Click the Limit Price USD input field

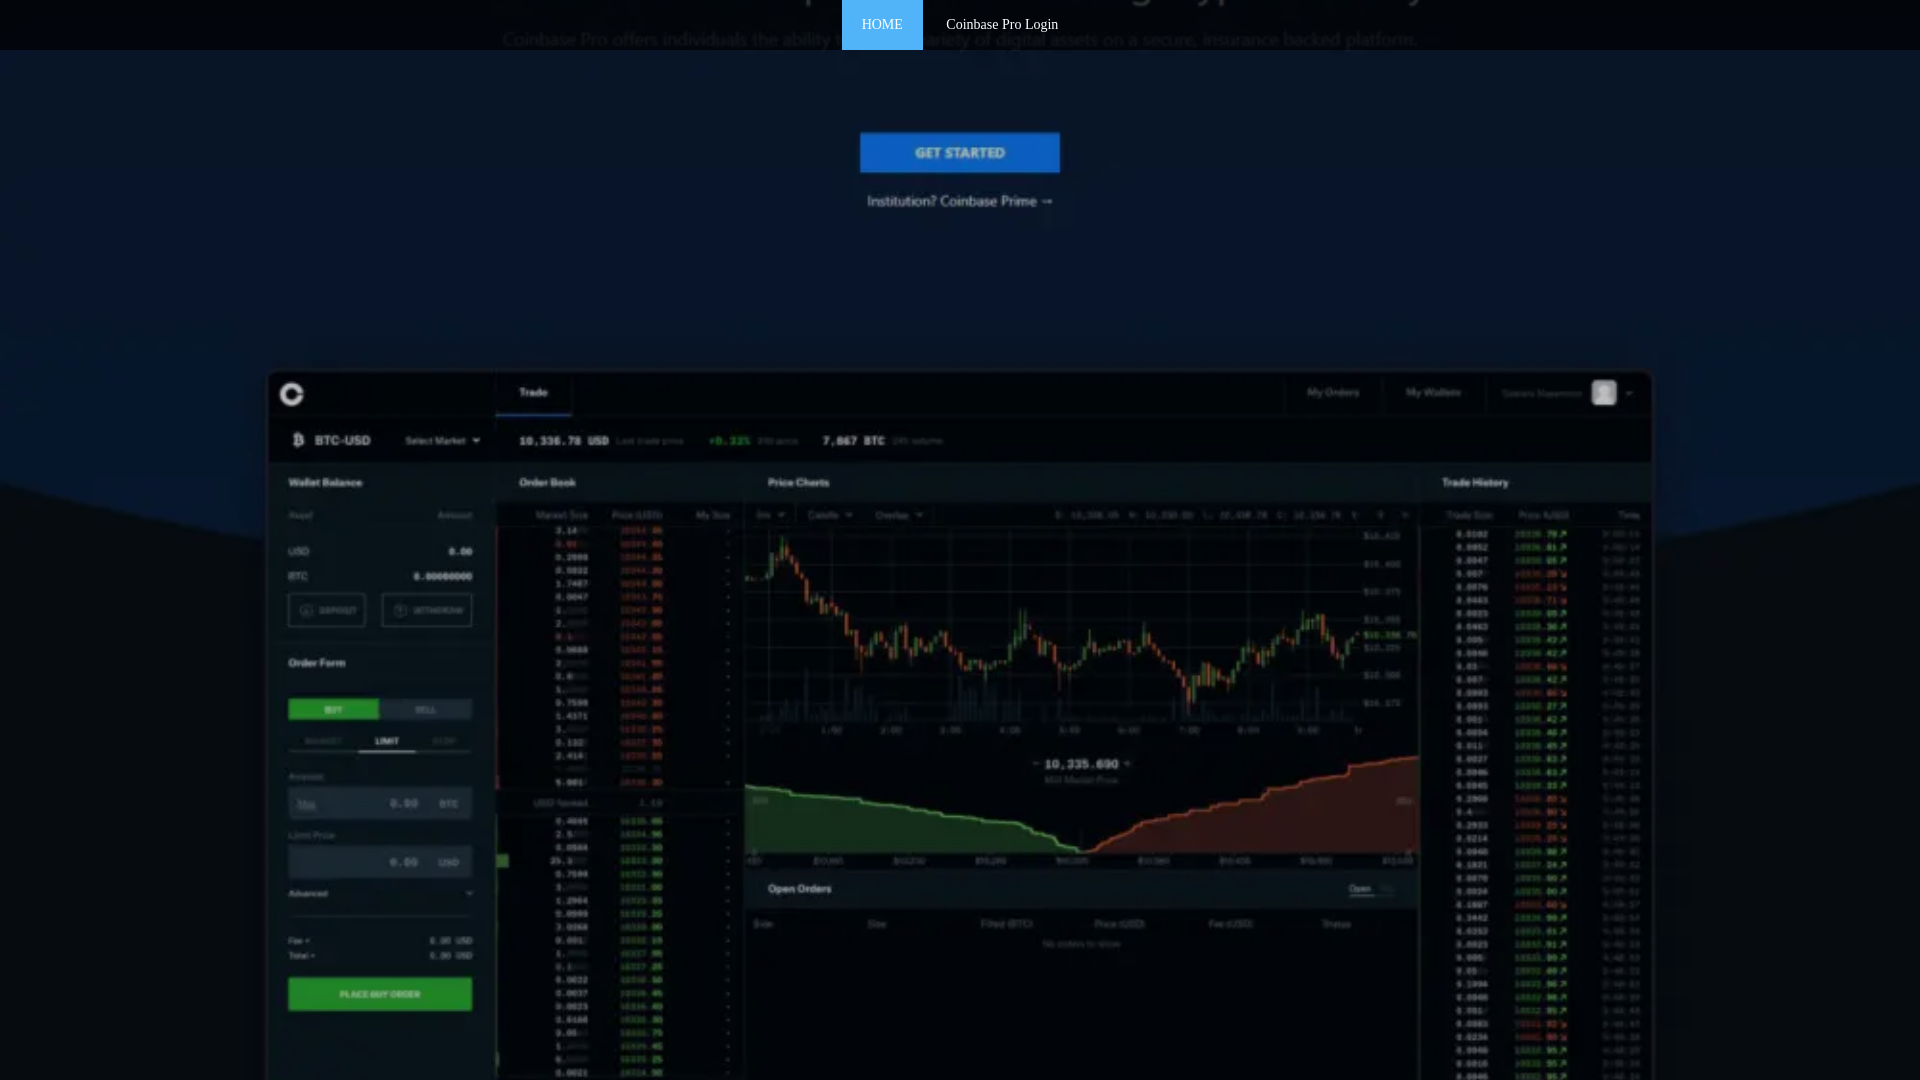click(x=380, y=862)
